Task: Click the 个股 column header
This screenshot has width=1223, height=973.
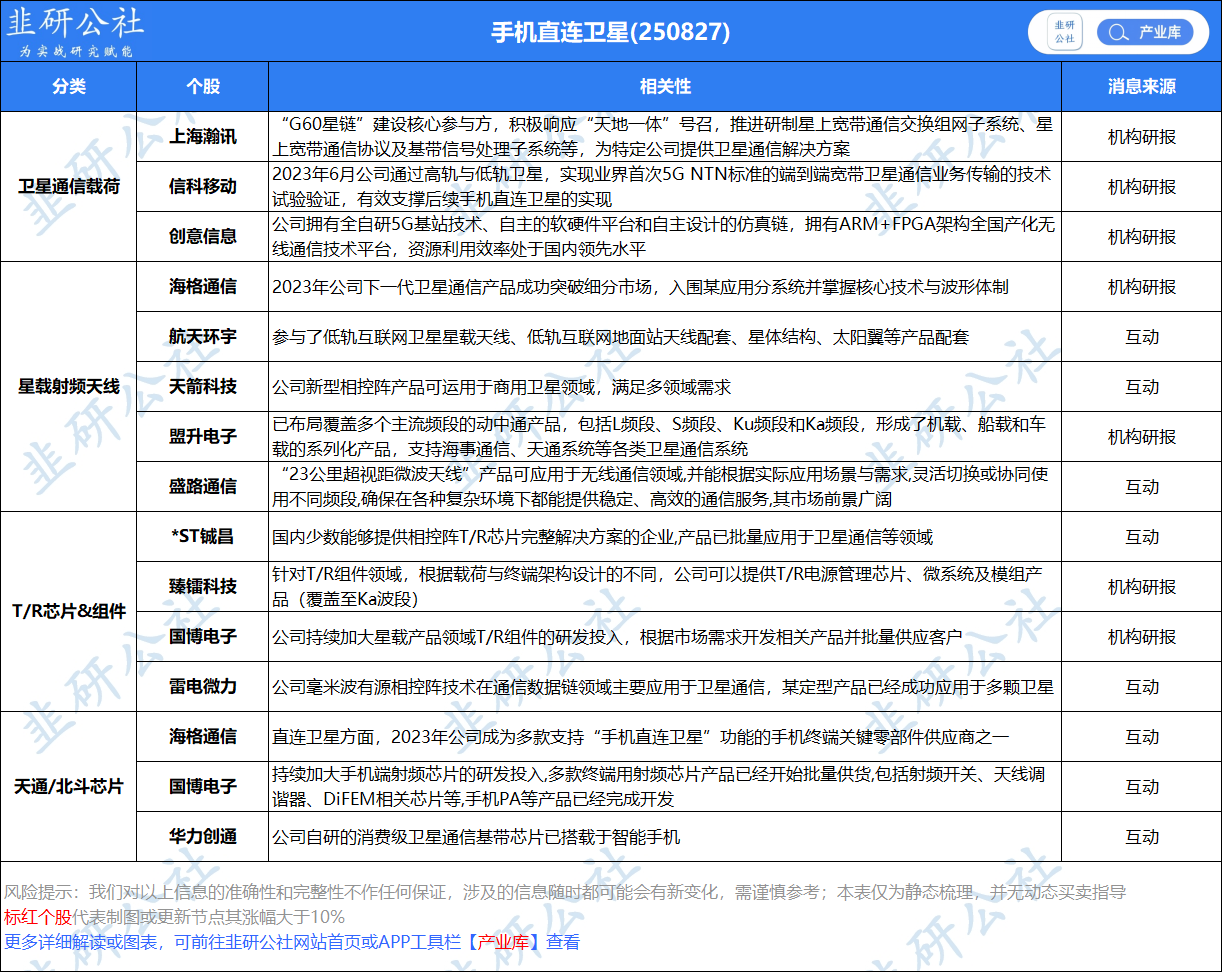Action: 202,87
